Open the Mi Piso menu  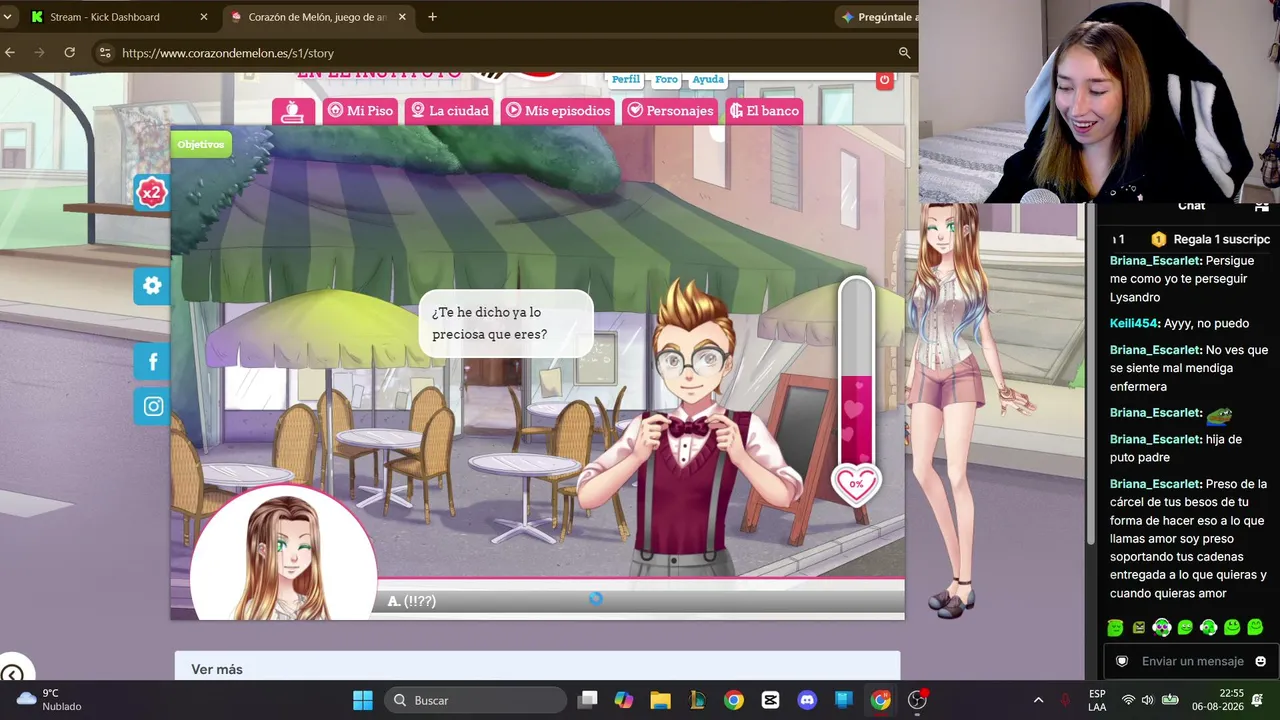pos(360,111)
